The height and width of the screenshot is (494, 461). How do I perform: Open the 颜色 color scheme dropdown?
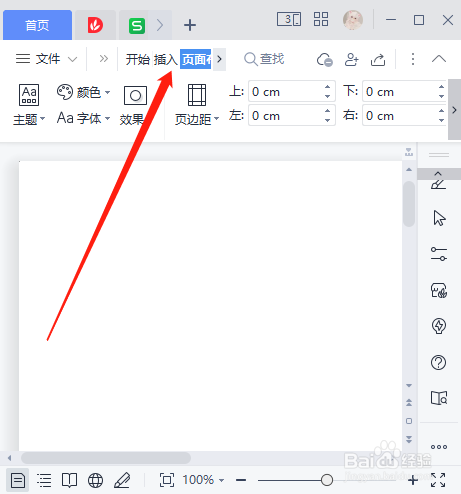pyautogui.click(x=83, y=92)
